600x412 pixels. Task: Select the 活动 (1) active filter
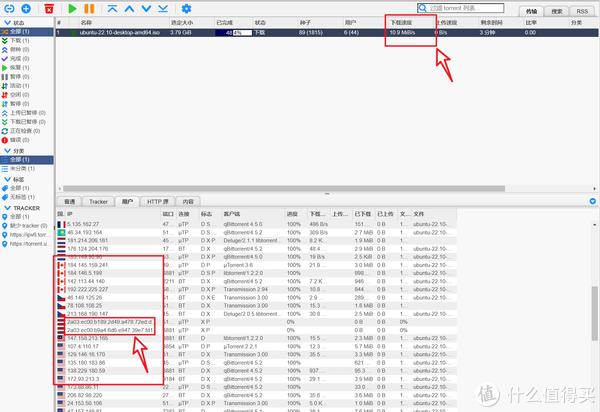pyautogui.click(x=27, y=86)
